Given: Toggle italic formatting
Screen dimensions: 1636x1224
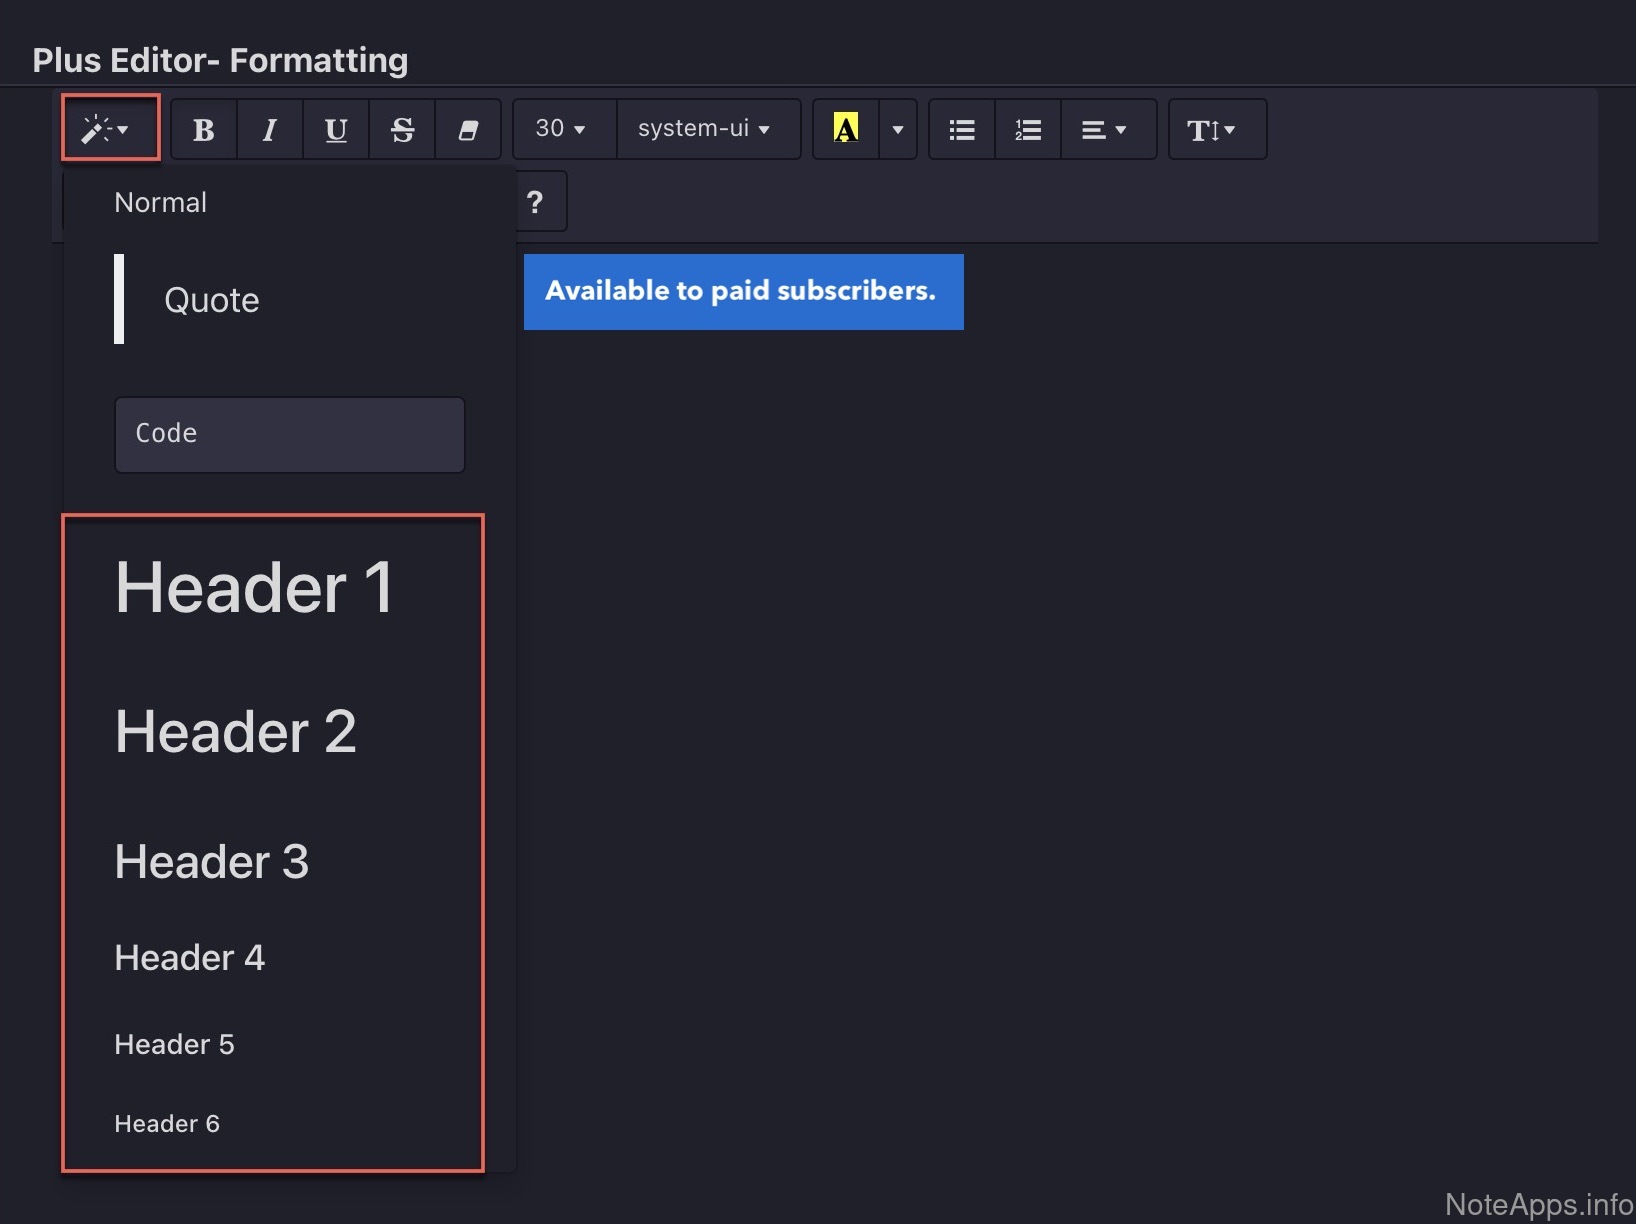Looking at the screenshot, I should coord(269,130).
